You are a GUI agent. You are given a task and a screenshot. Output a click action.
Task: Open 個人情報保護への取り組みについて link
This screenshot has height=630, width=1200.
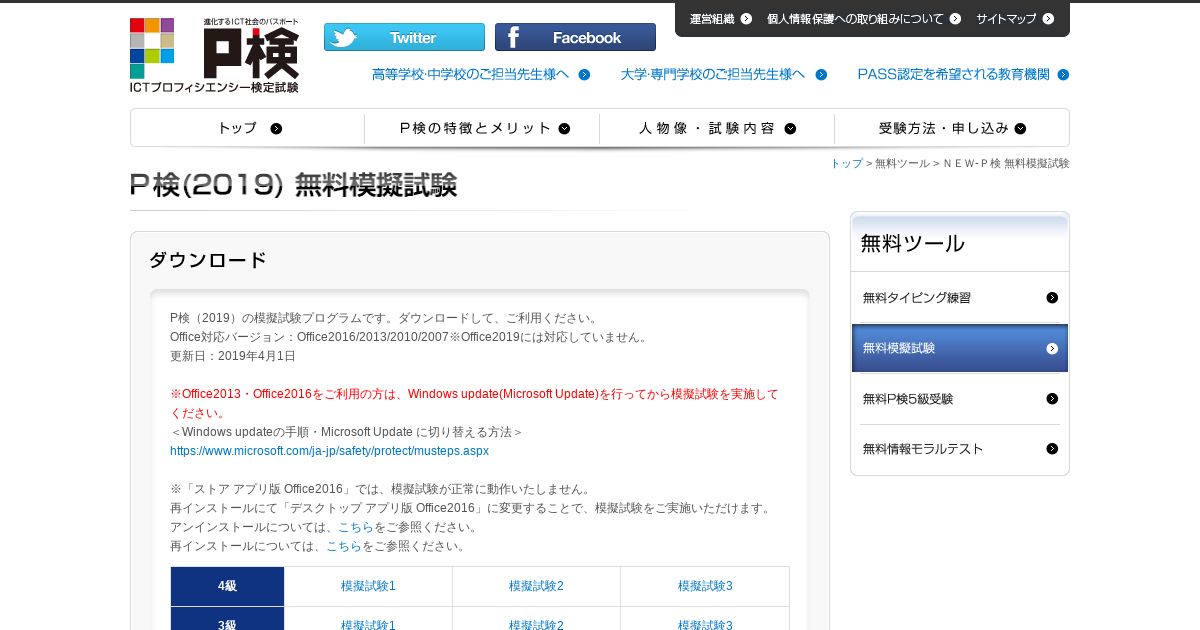click(855, 18)
